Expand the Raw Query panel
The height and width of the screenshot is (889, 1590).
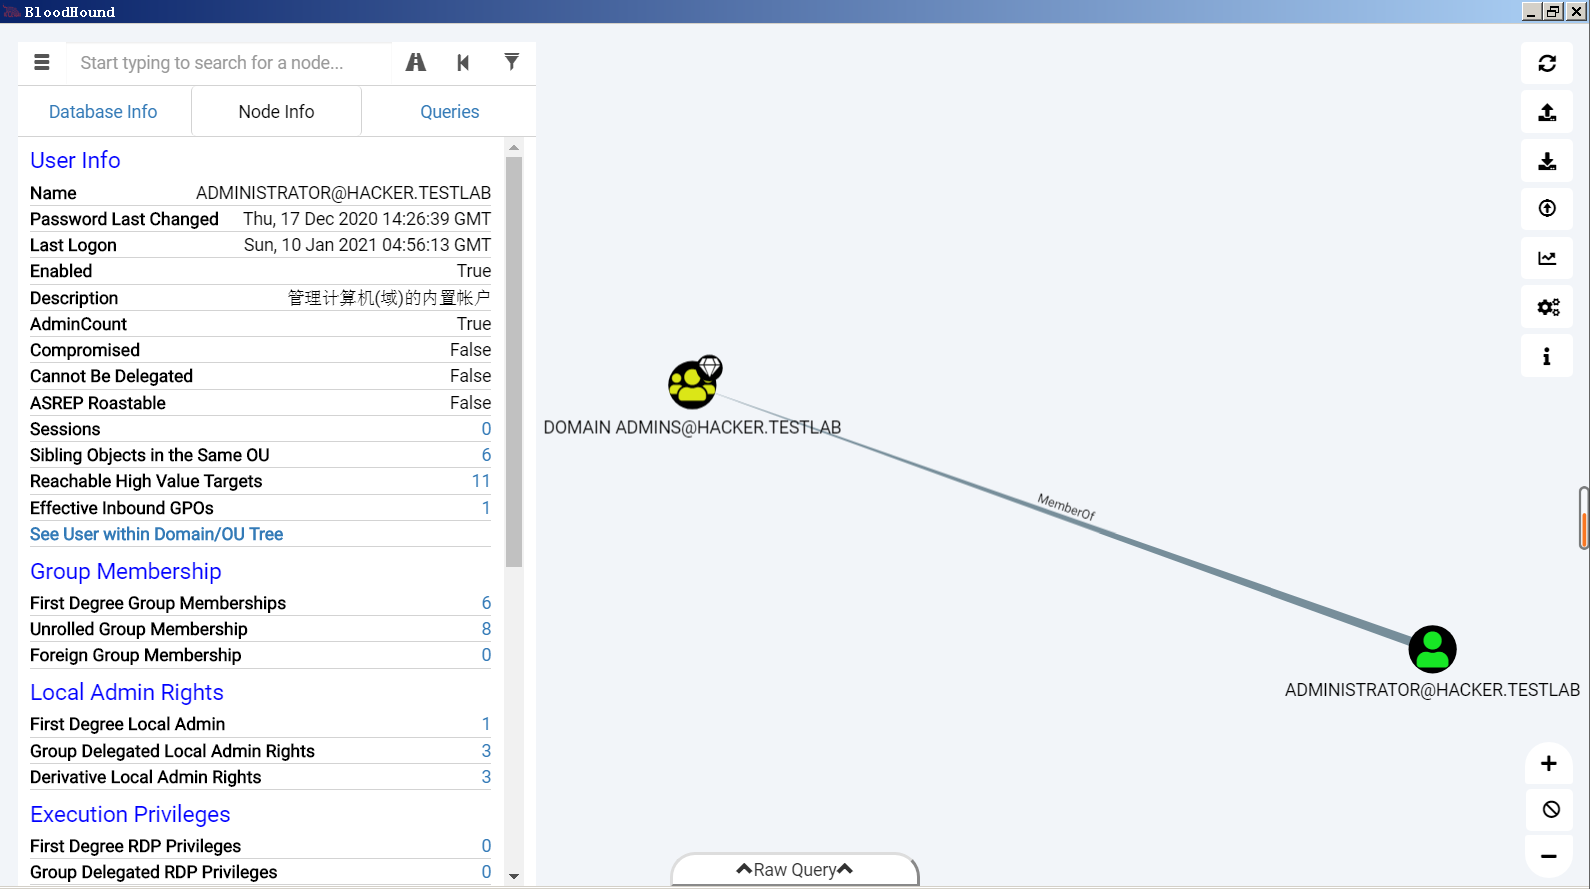(794, 870)
